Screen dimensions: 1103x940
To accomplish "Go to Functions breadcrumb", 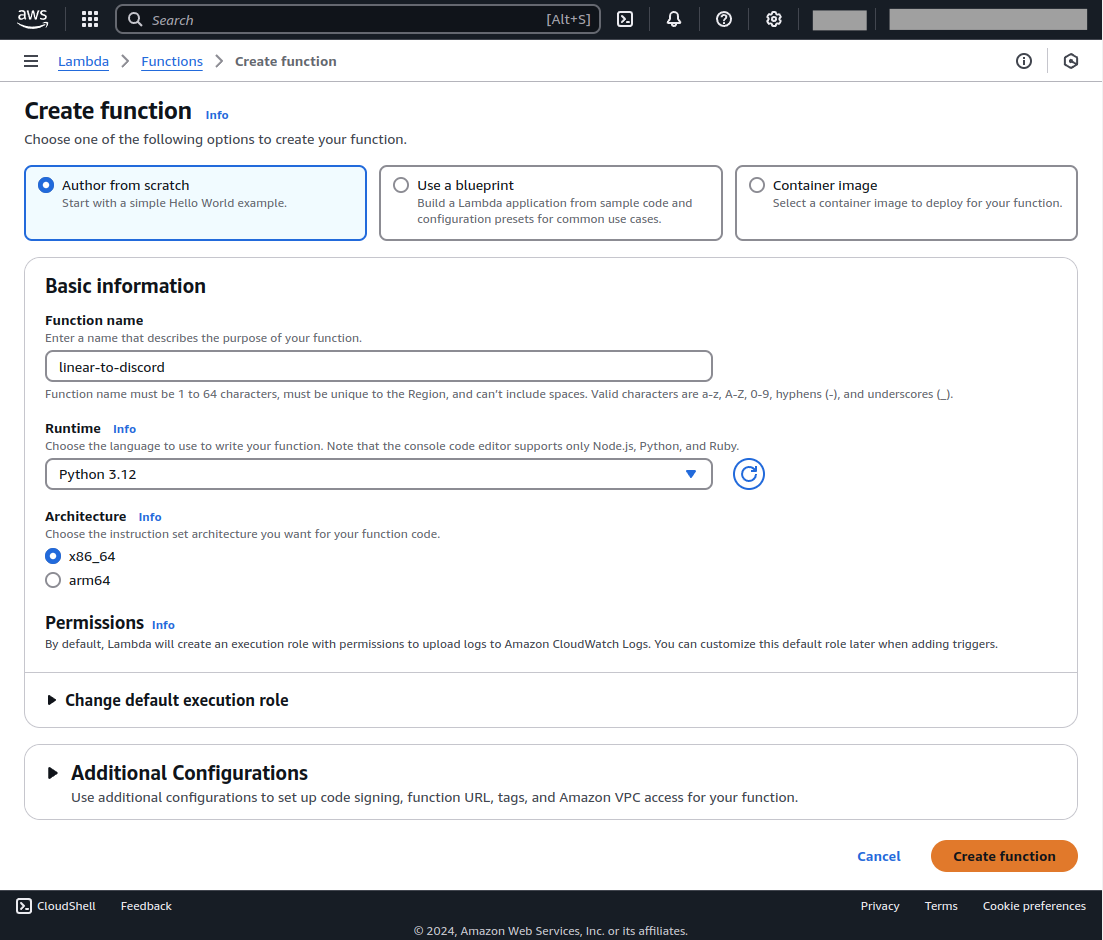I will coord(172,61).
